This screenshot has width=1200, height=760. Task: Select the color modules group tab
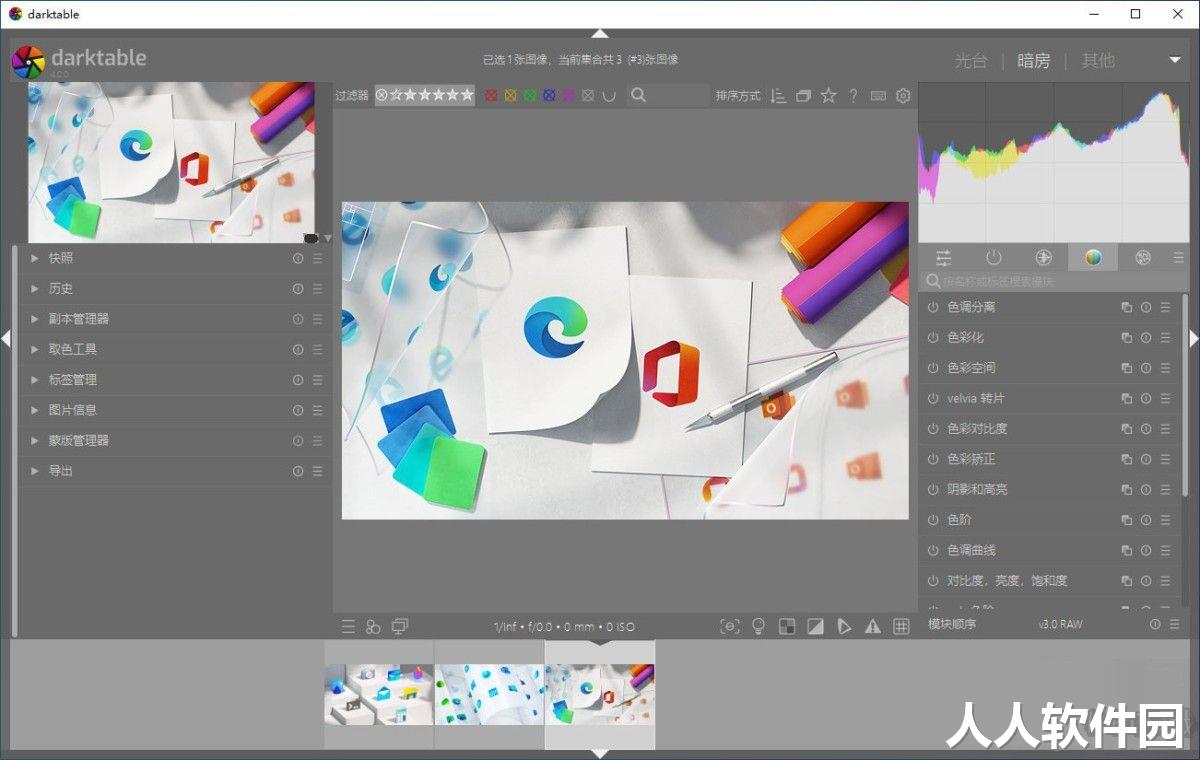(x=1093, y=258)
